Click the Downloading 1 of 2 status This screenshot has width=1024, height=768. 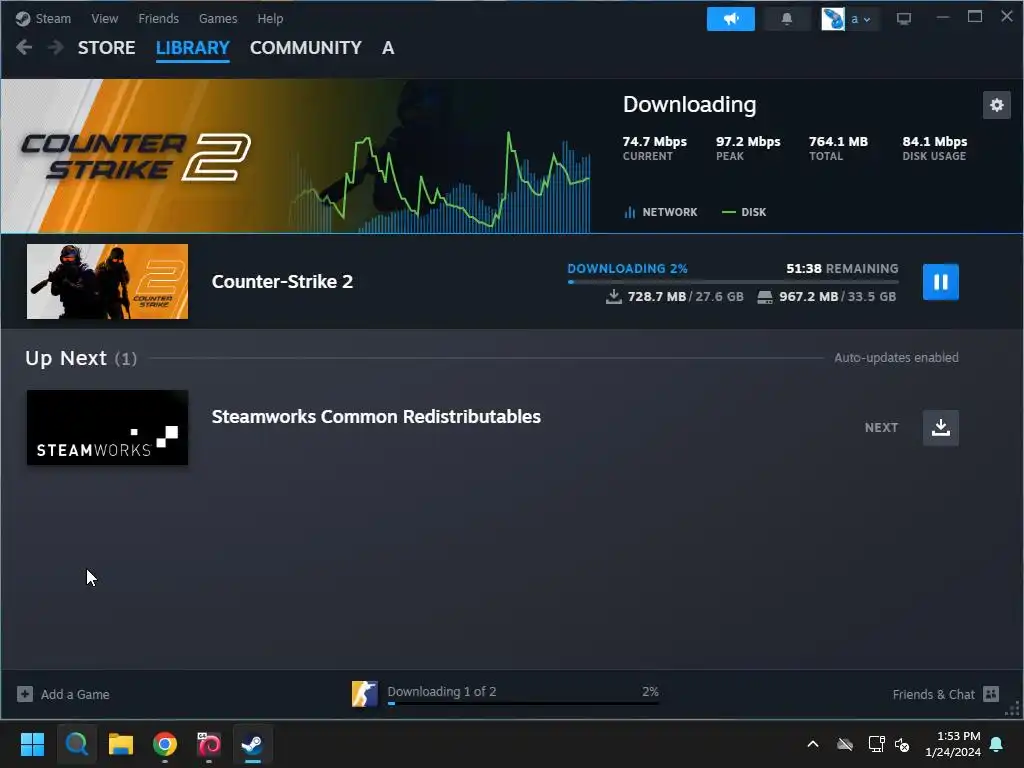pos(441,692)
